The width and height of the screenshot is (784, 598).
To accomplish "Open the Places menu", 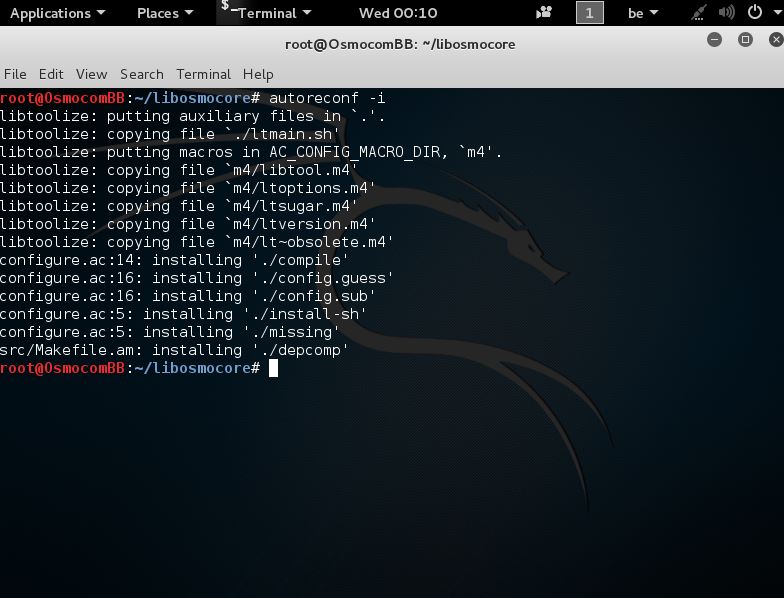I will (164, 13).
